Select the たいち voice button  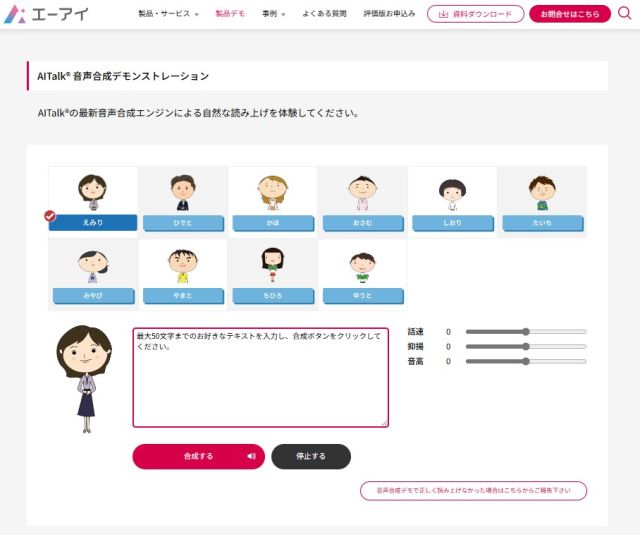tap(542, 223)
